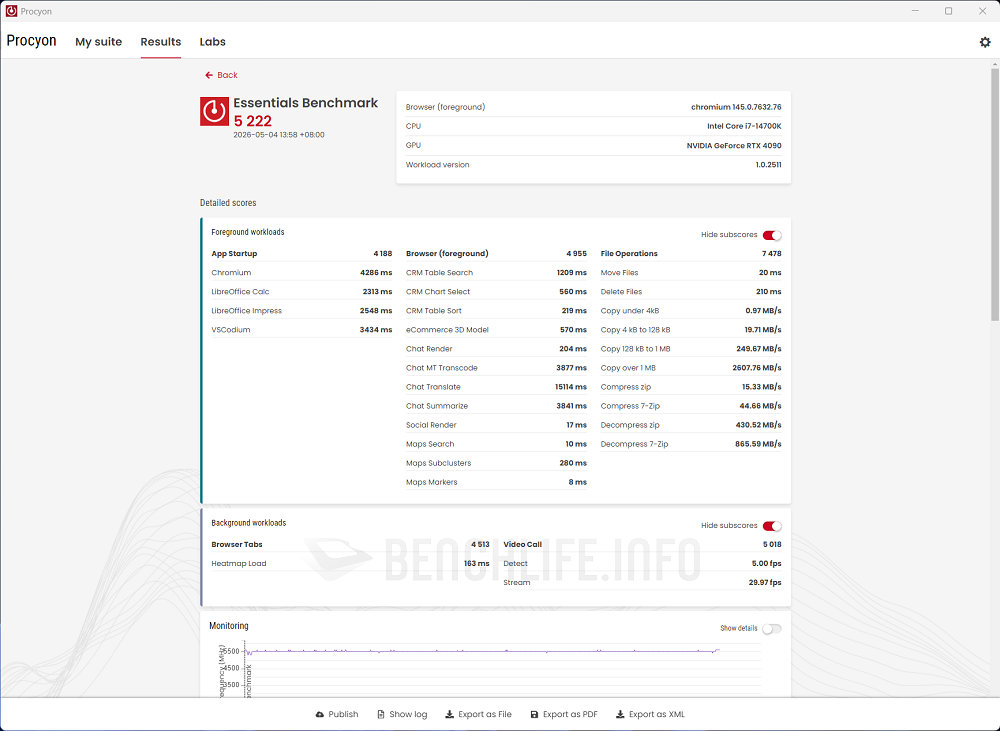
Task: Open settings with the gear icon
Action: click(985, 41)
